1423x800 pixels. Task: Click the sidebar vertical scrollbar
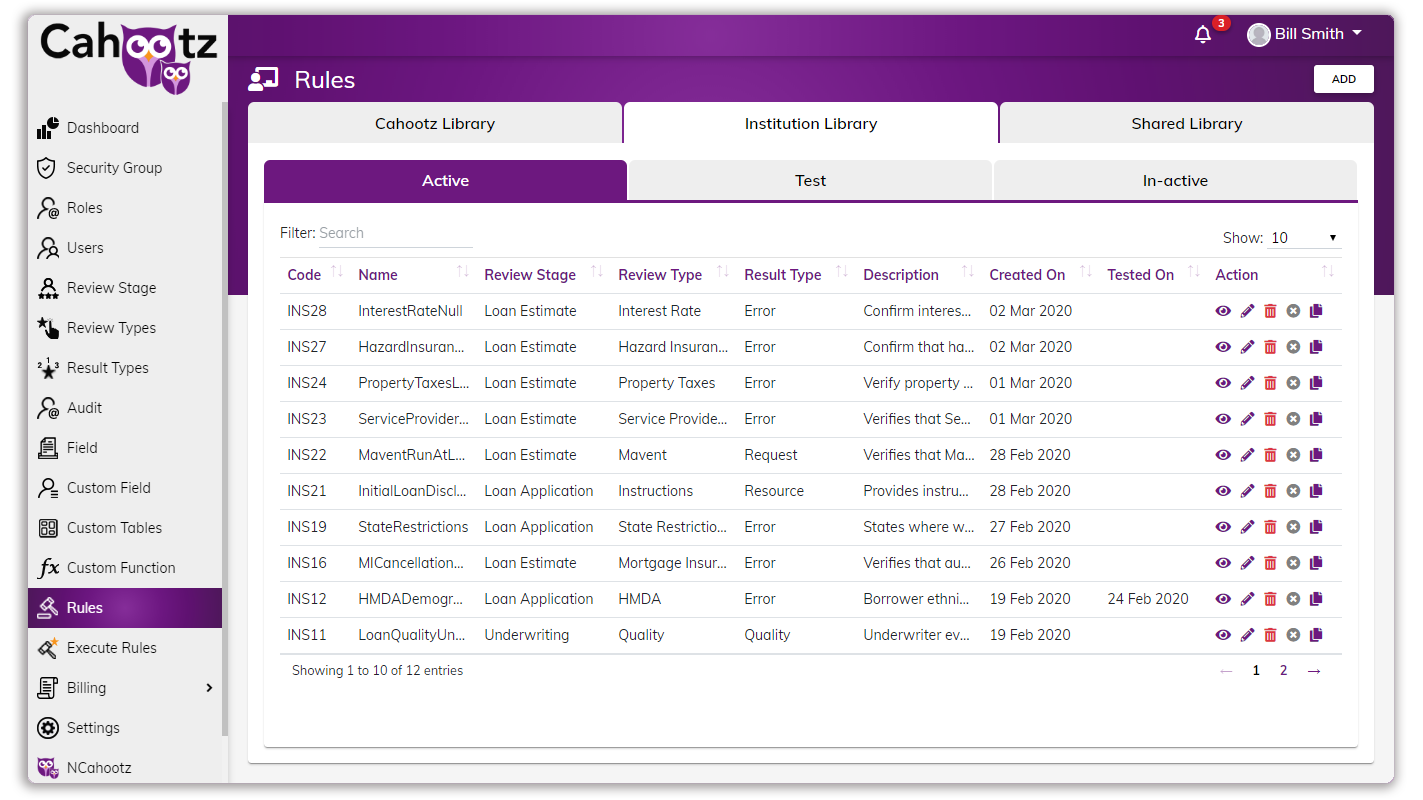225,420
